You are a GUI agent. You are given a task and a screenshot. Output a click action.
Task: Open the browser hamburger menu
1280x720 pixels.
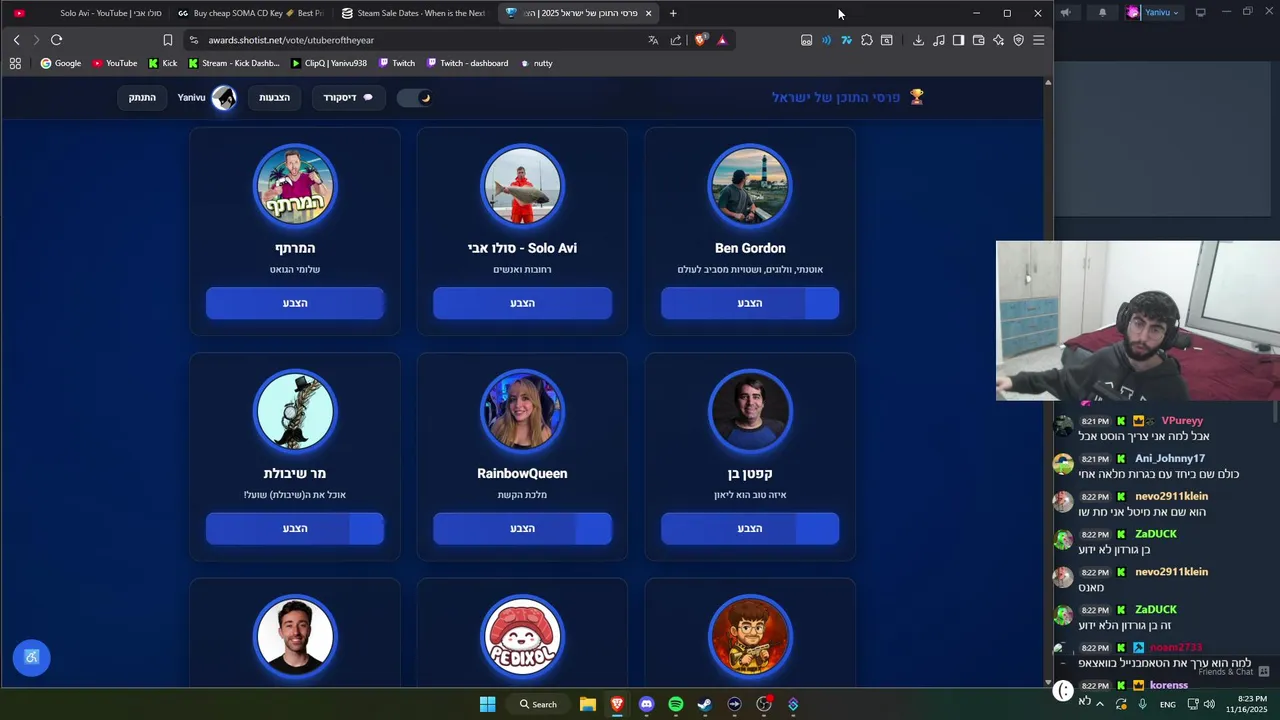pos(1038,40)
